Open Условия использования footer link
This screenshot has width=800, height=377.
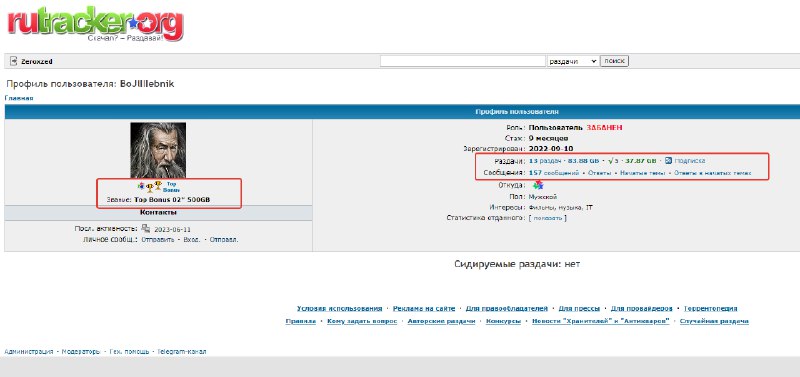(339, 308)
